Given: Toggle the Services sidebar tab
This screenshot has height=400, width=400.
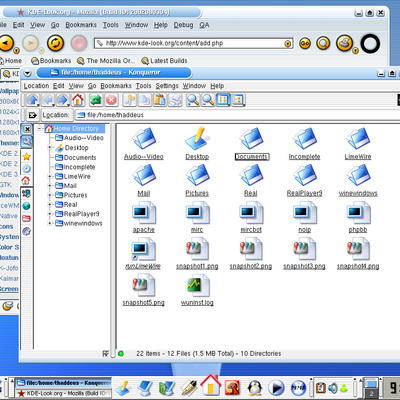Looking at the screenshot, I should click(27, 231).
